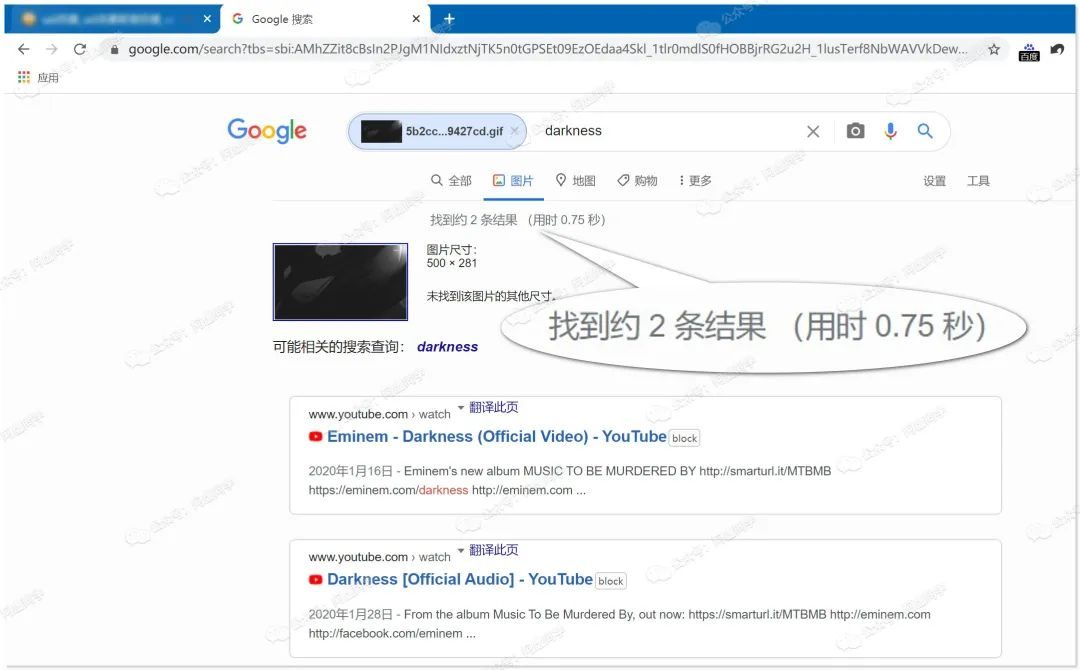This screenshot has width=1080, height=670.
Task: Clear the darkness query with the X
Action: [x=813, y=130]
